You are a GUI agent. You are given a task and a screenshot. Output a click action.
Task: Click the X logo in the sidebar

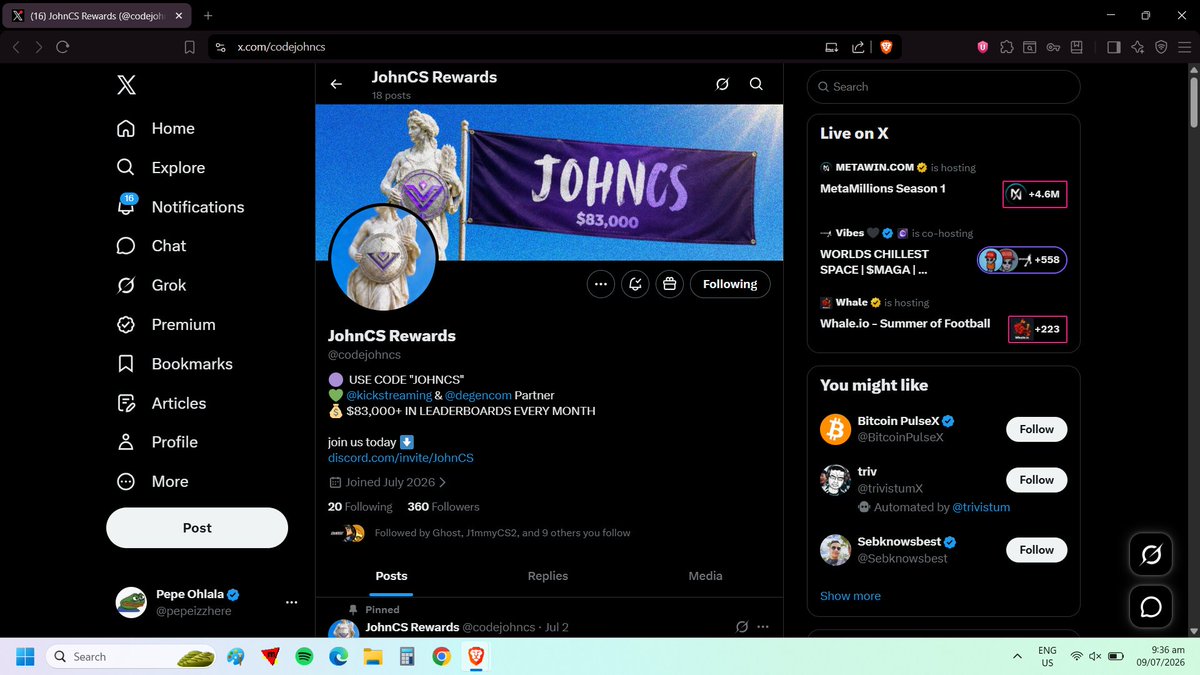pyautogui.click(x=126, y=86)
